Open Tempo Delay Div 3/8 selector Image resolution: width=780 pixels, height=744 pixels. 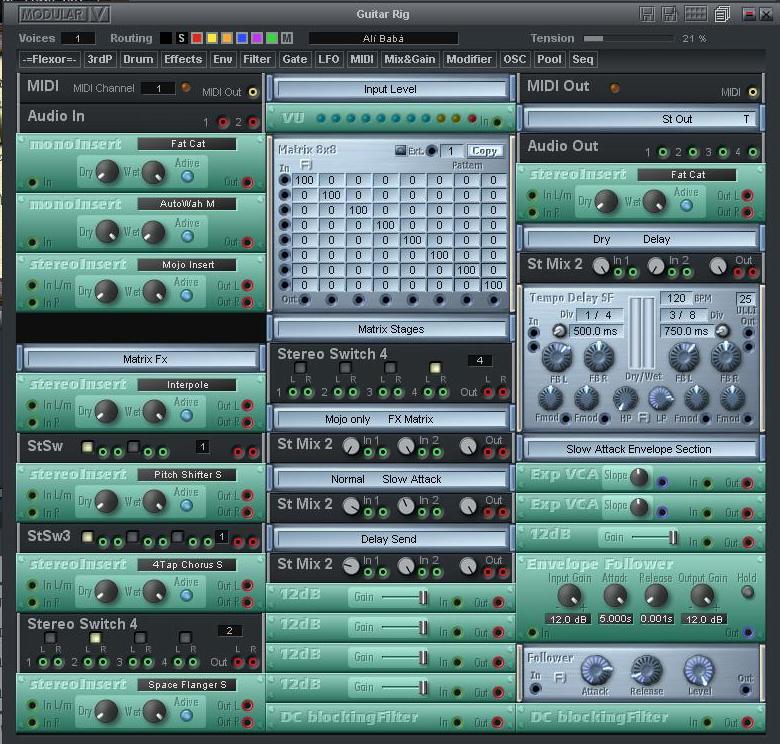683,315
